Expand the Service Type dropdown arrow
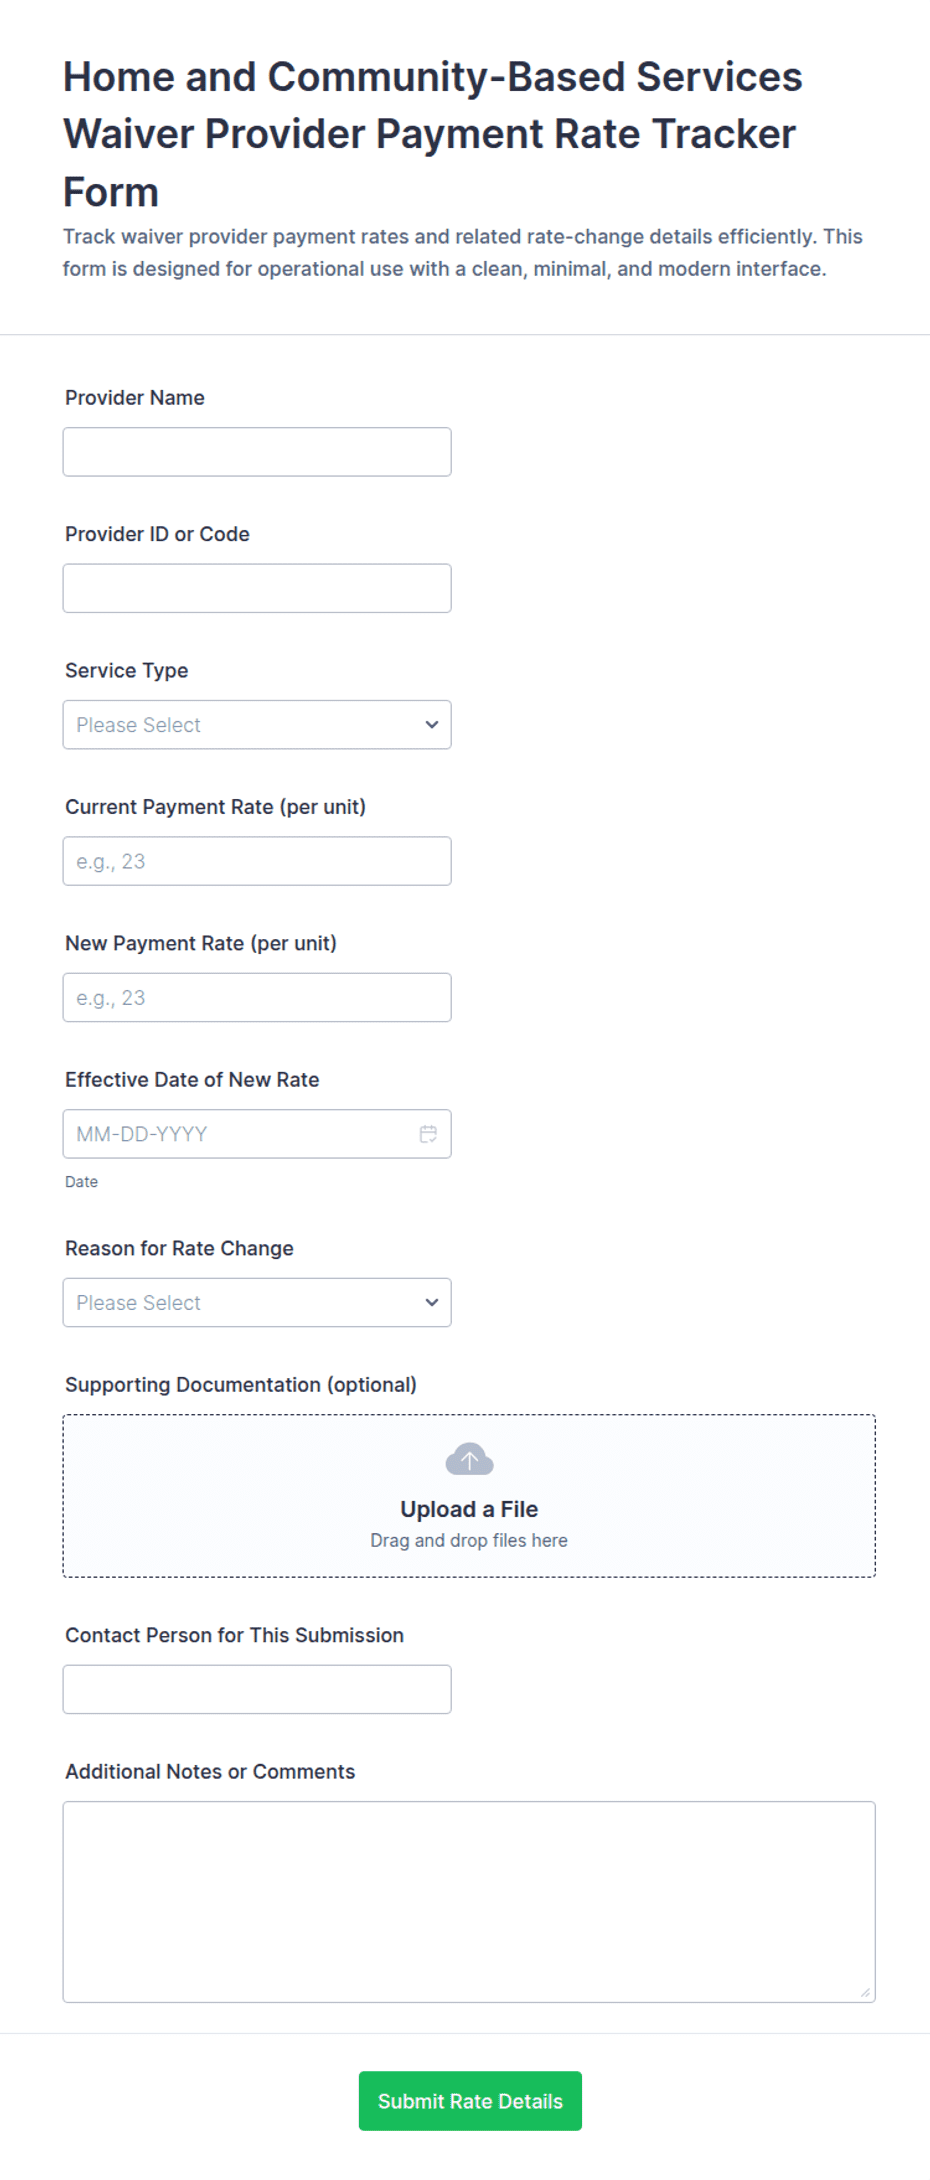Viewport: 930px width, 2180px height. tap(432, 725)
